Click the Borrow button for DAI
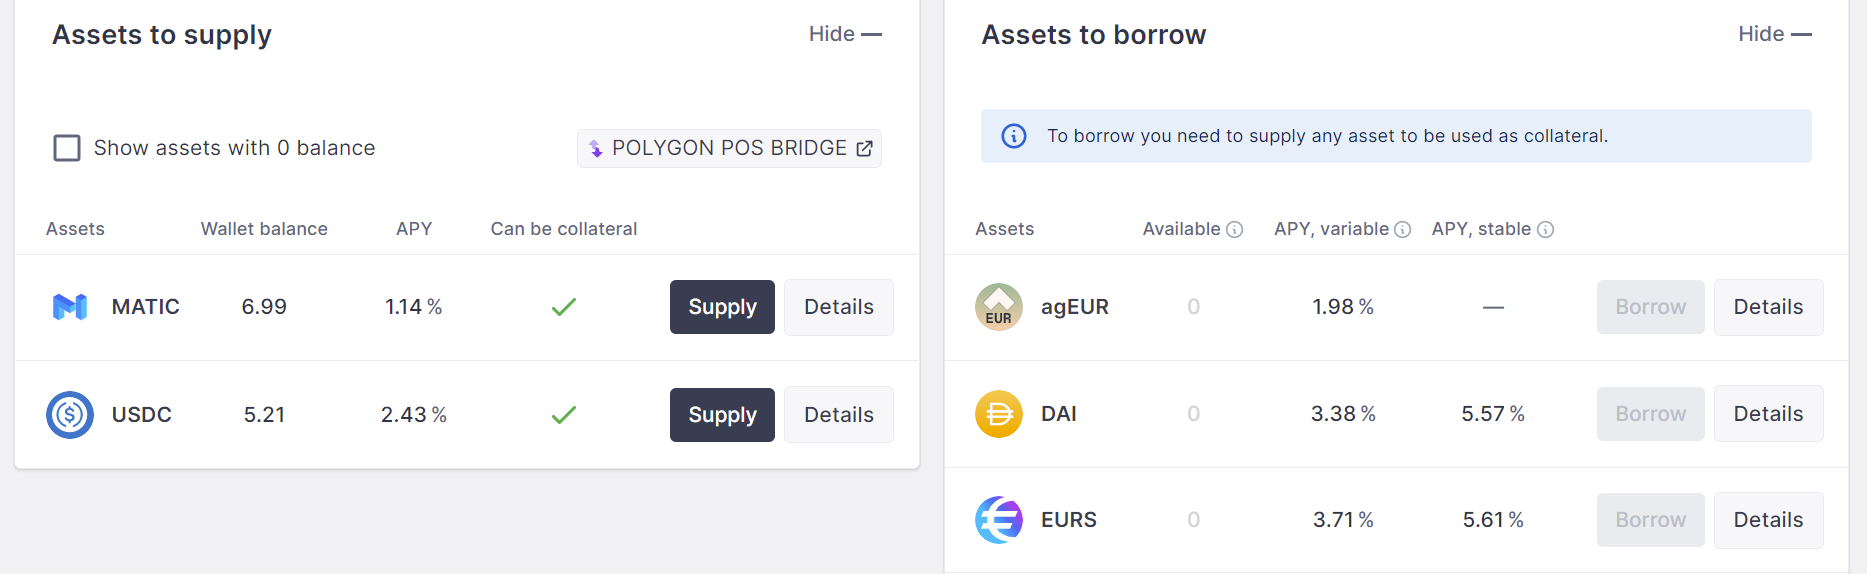The width and height of the screenshot is (1867, 574). point(1650,414)
